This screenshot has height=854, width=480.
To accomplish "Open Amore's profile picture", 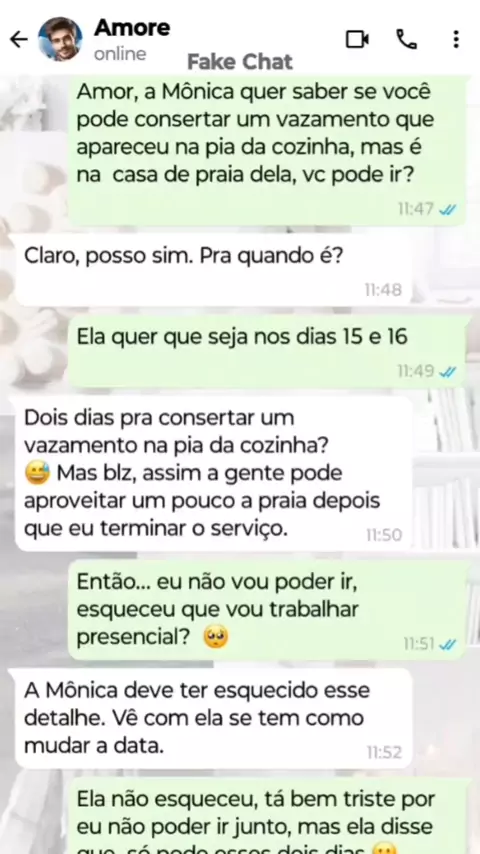I will point(60,39).
